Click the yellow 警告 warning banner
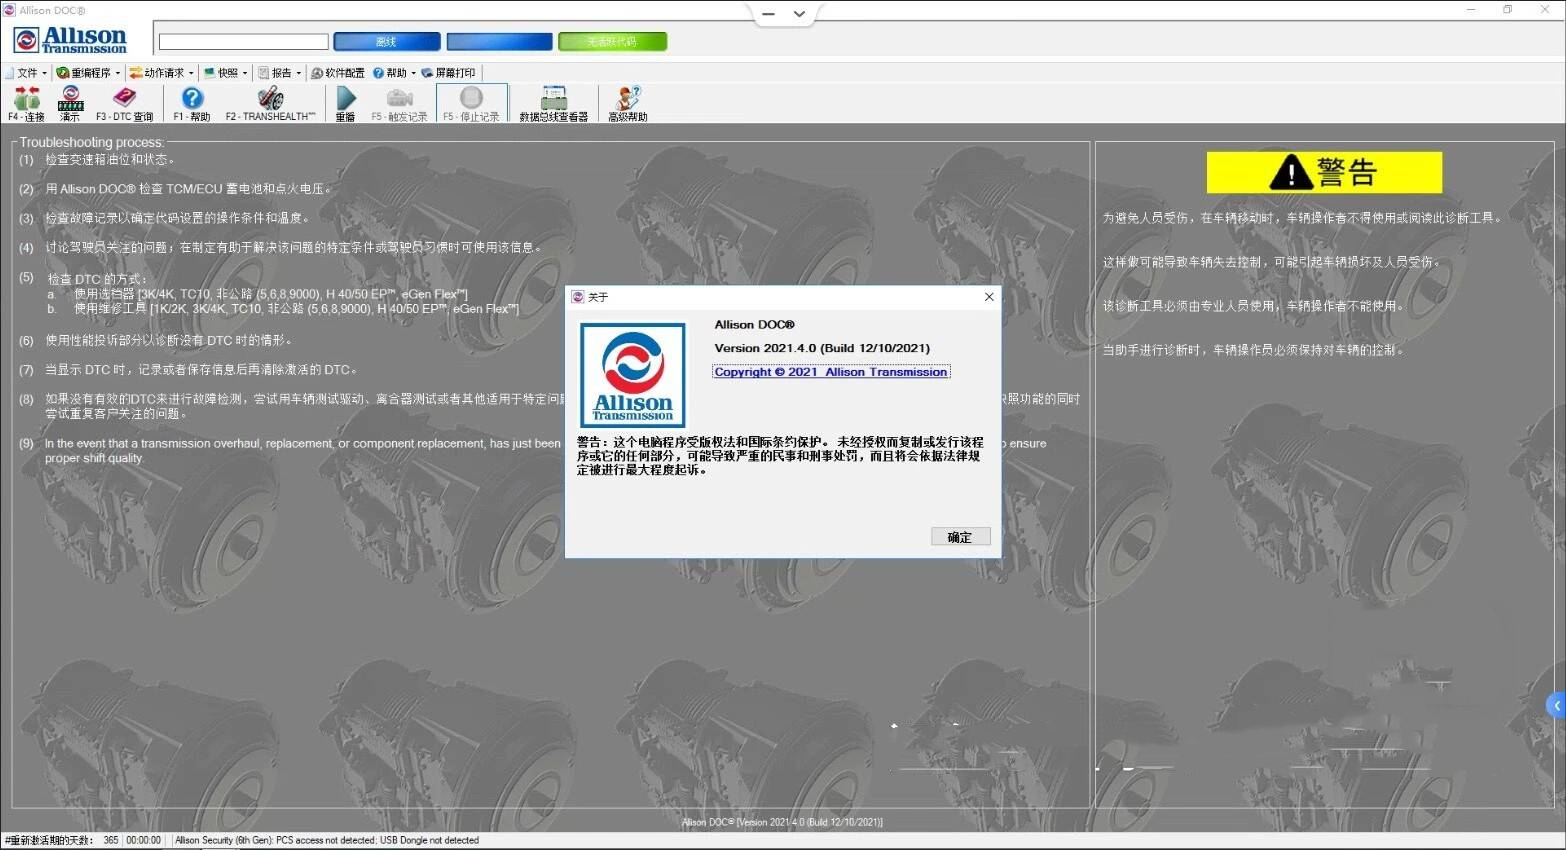Screen dimensions: 1566x850 click(1324, 172)
